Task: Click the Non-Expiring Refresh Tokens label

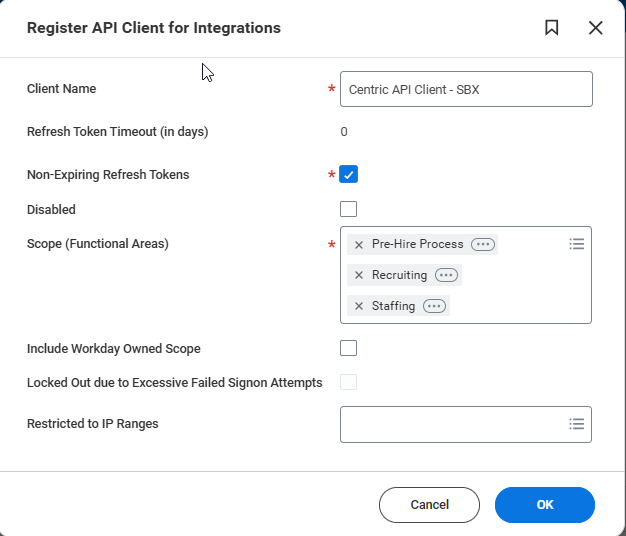Action: click(108, 175)
